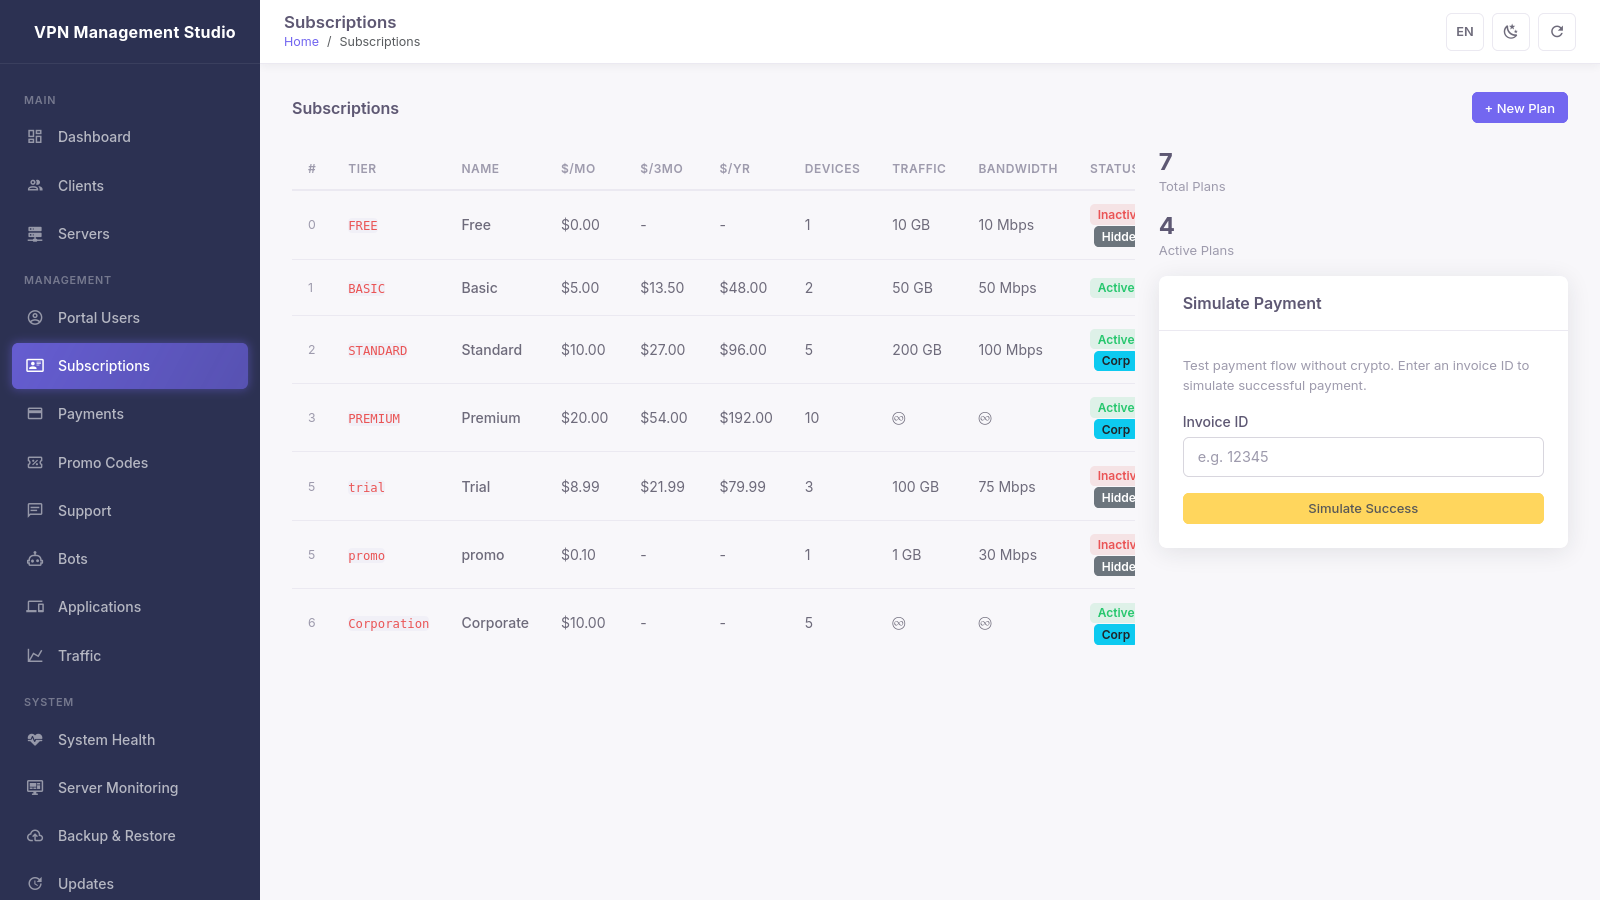Toggle dark mode with the moon icon

click(1510, 31)
